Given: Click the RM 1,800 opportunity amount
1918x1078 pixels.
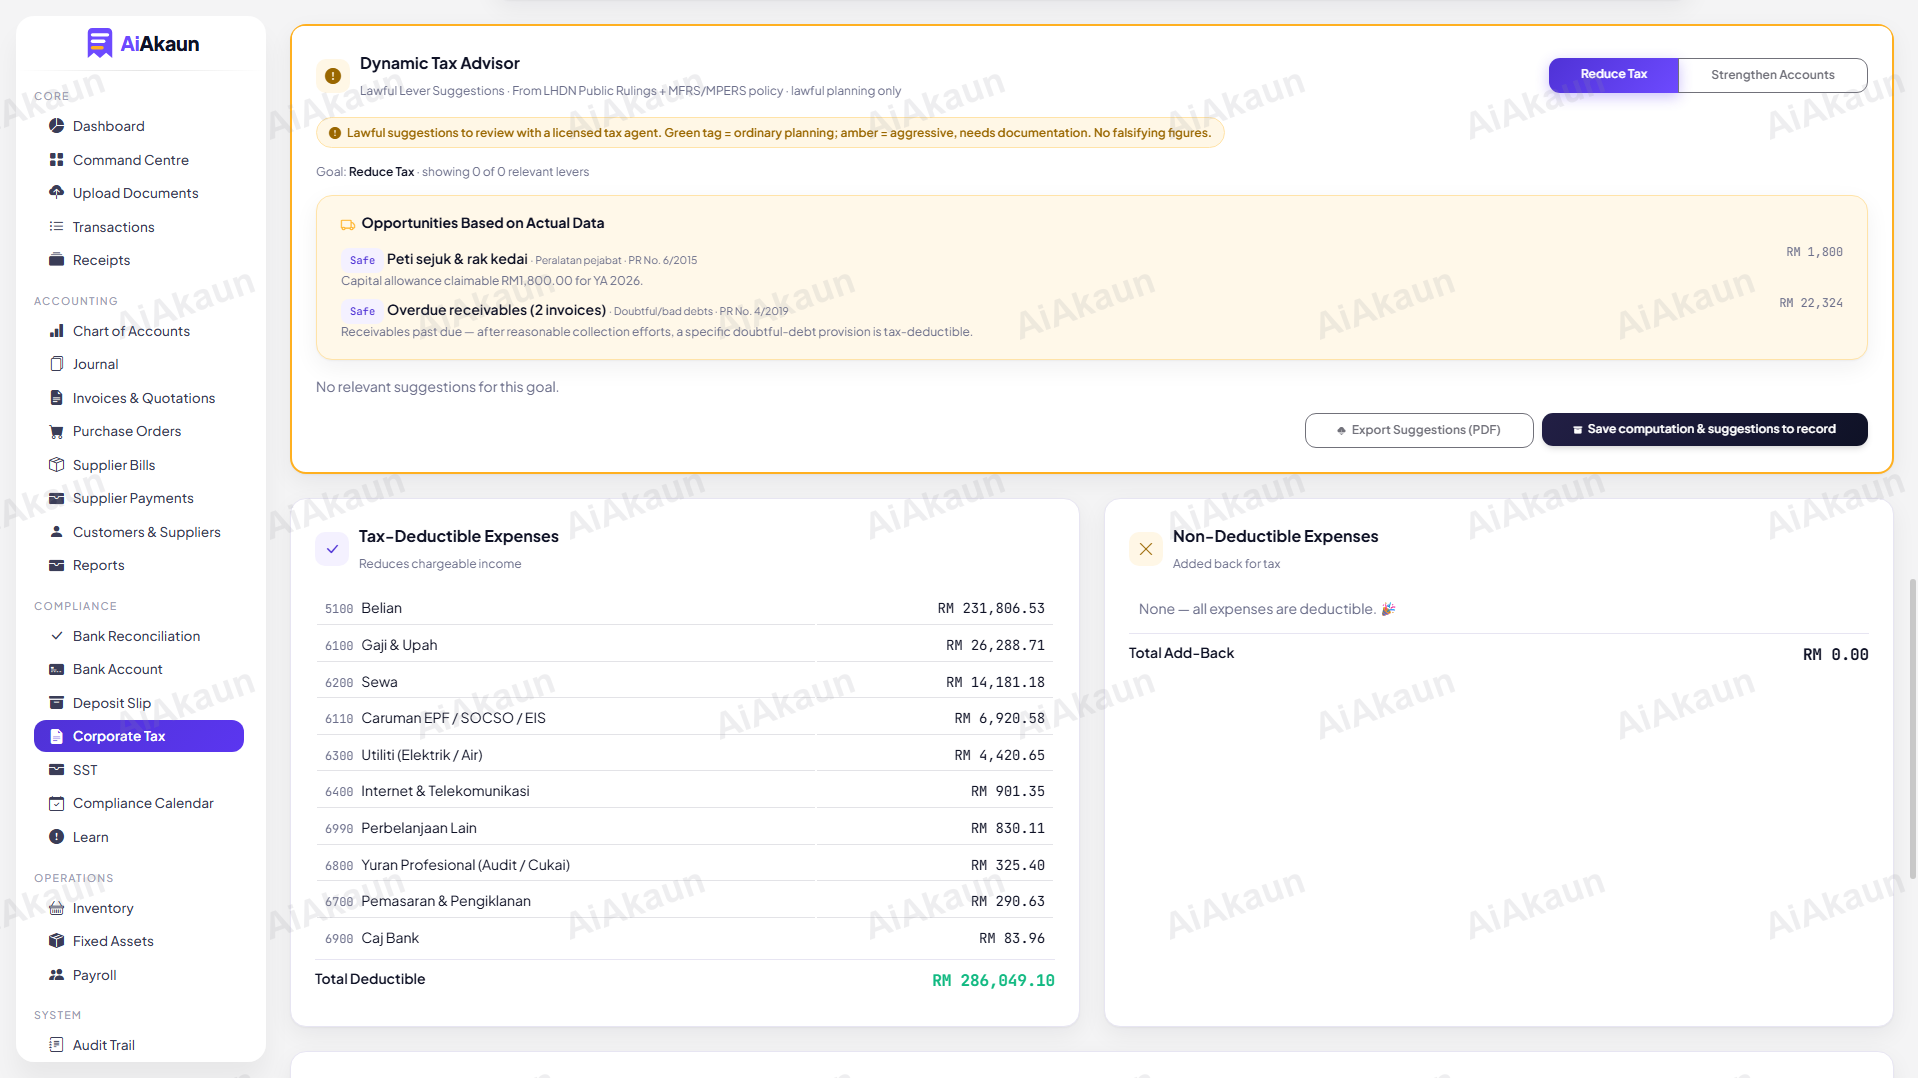Looking at the screenshot, I should [x=1814, y=252].
